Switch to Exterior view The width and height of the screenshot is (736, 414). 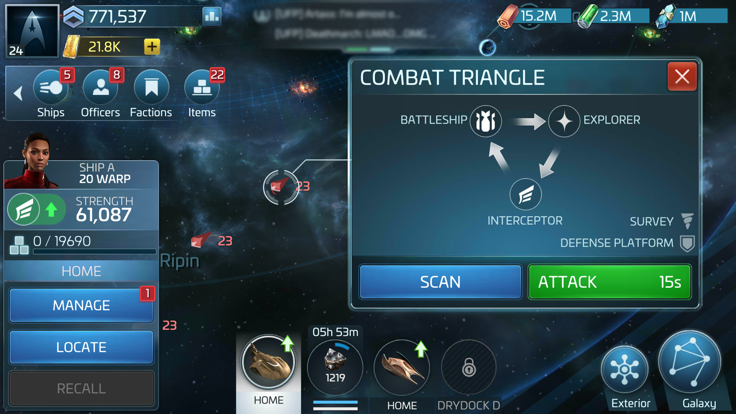(x=625, y=369)
